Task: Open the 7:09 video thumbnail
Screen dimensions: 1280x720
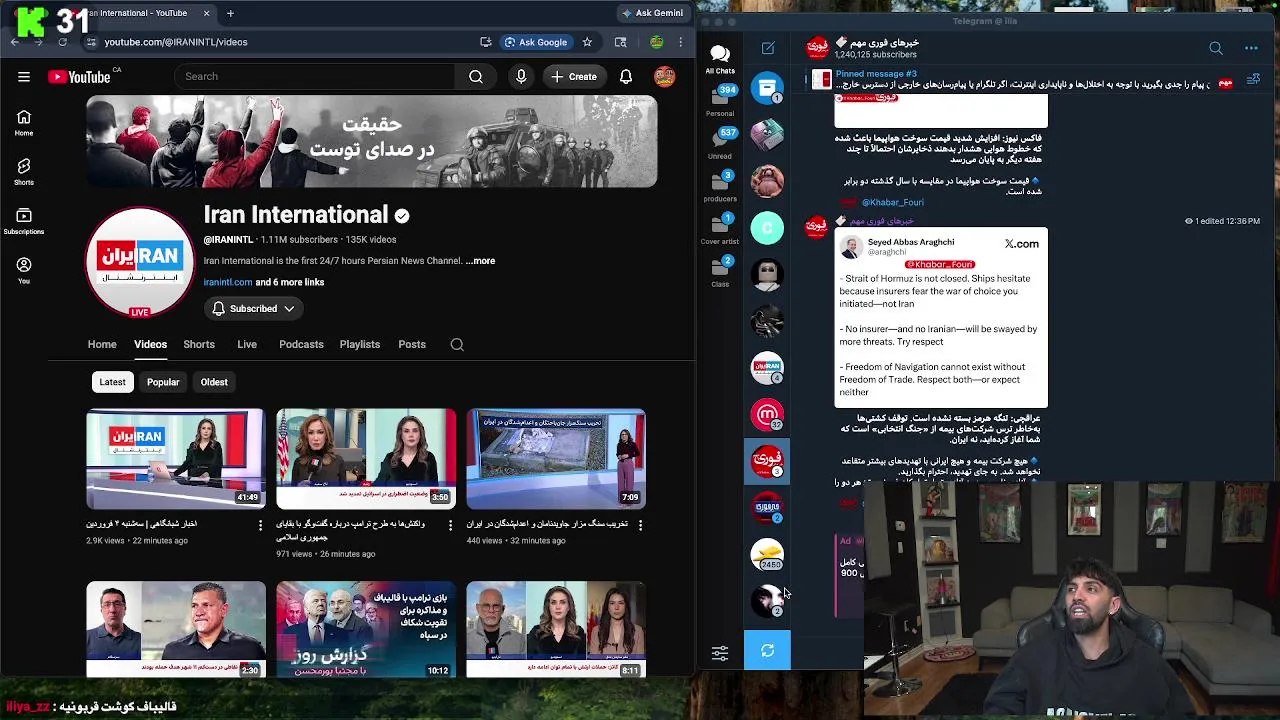Action: [556, 459]
